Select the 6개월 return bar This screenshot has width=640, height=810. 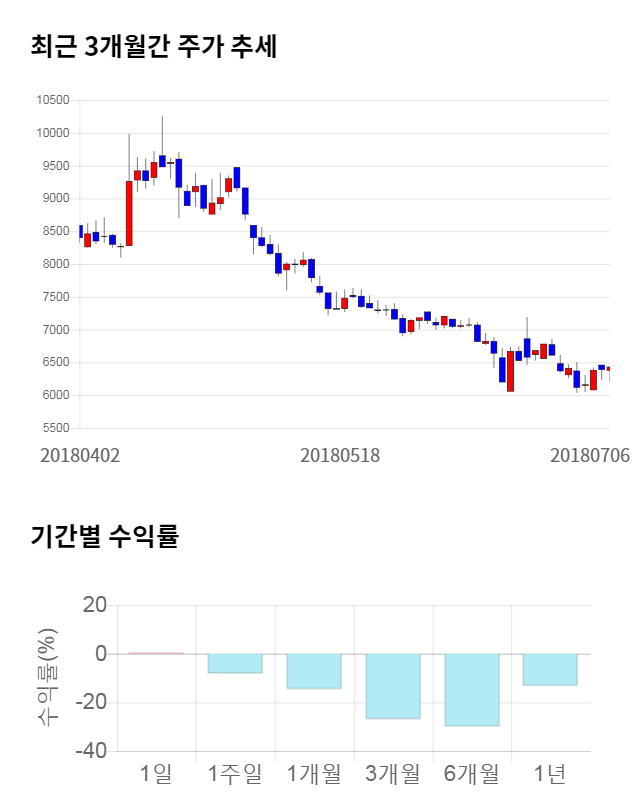pos(472,689)
